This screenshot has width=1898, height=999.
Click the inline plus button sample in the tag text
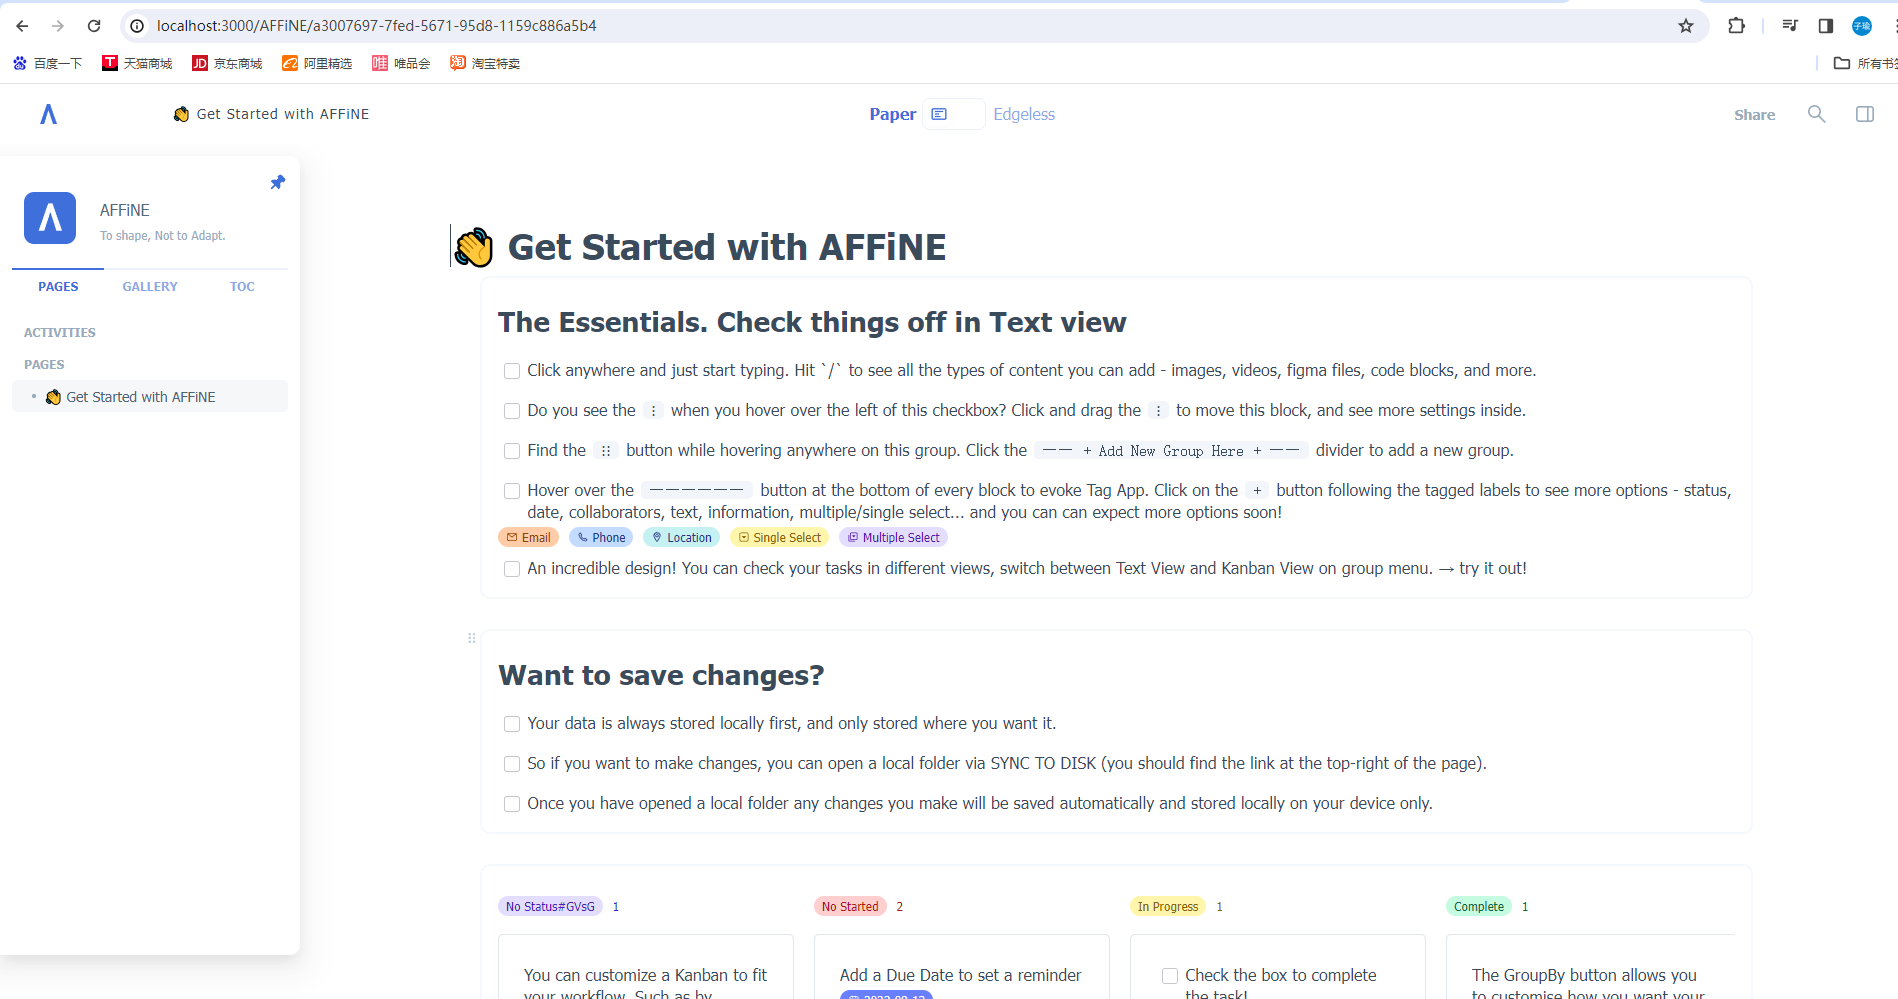click(1257, 491)
